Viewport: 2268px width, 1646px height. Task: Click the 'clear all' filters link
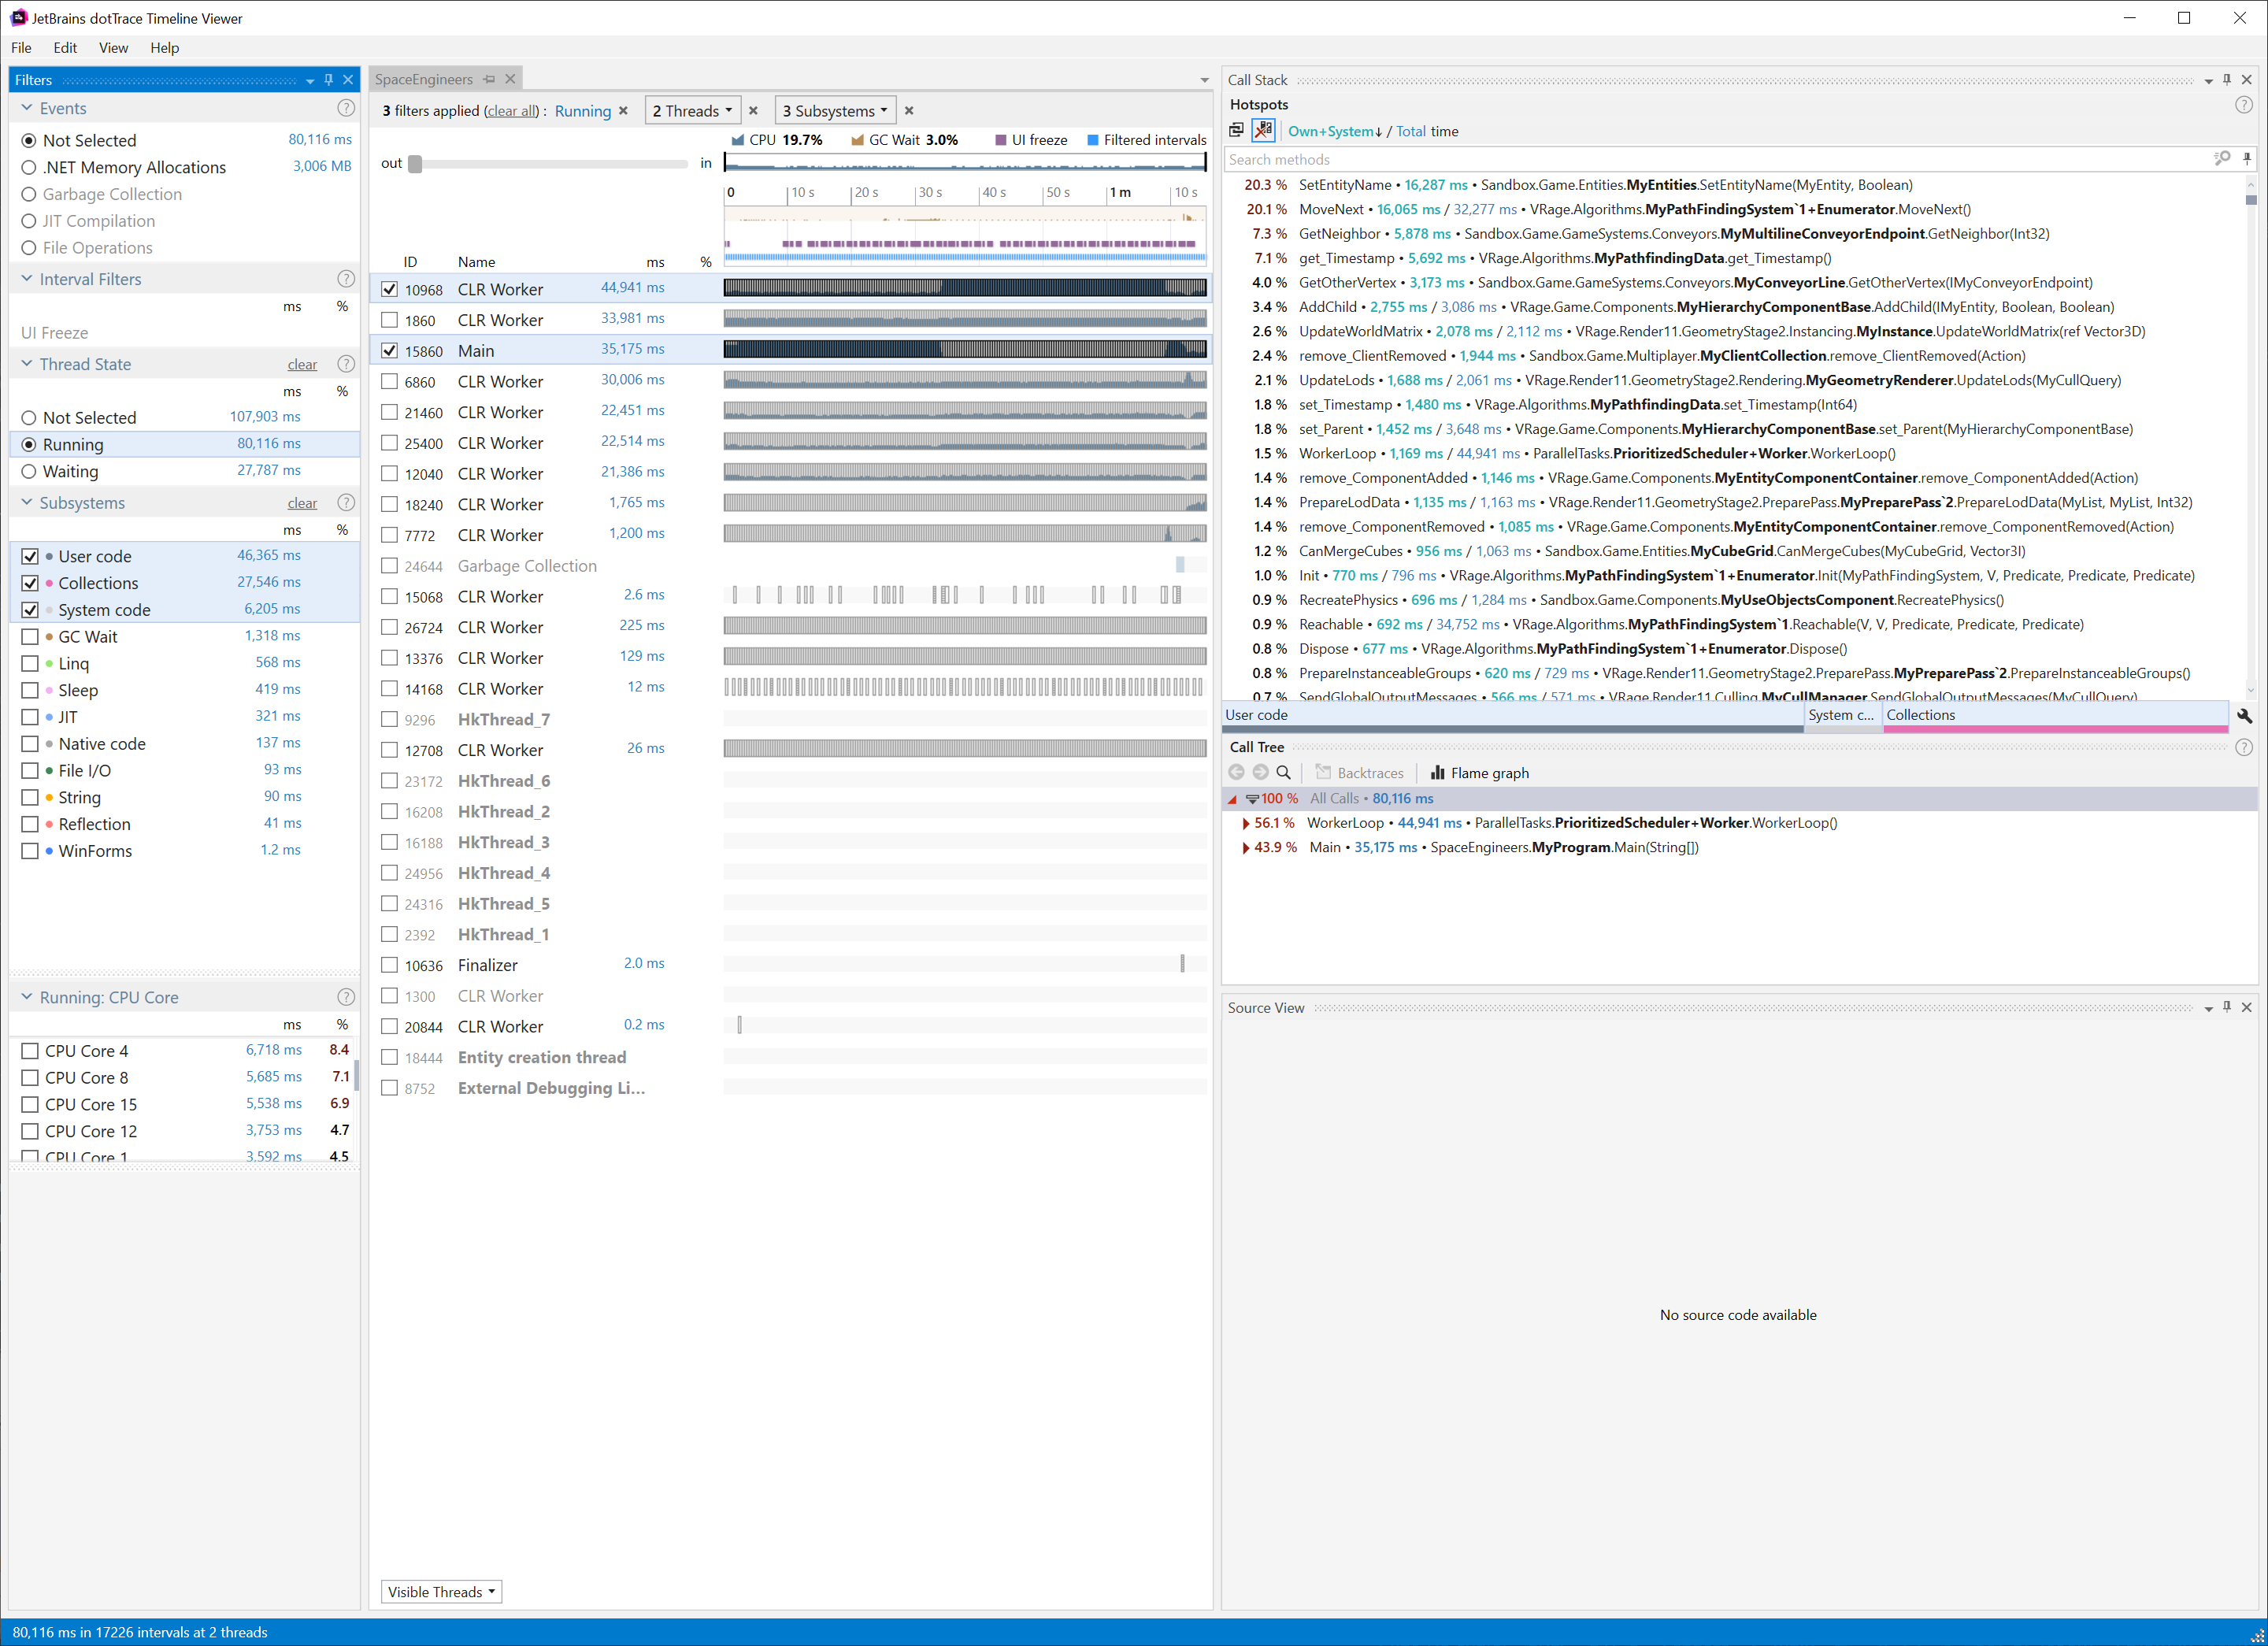[x=512, y=111]
